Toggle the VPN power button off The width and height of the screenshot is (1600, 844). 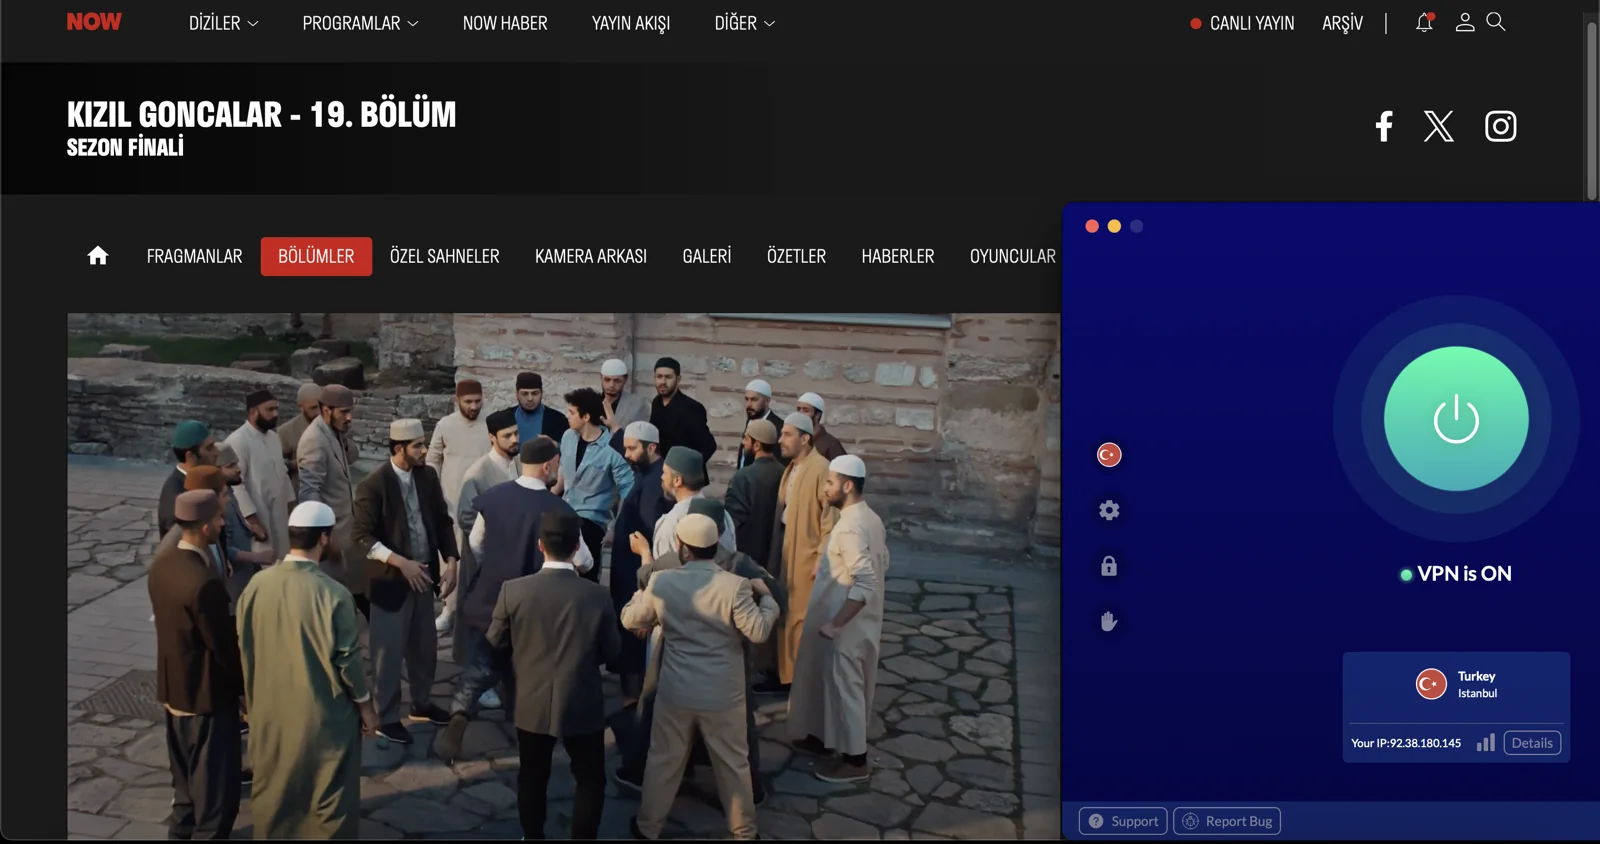(x=1456, y=419)
